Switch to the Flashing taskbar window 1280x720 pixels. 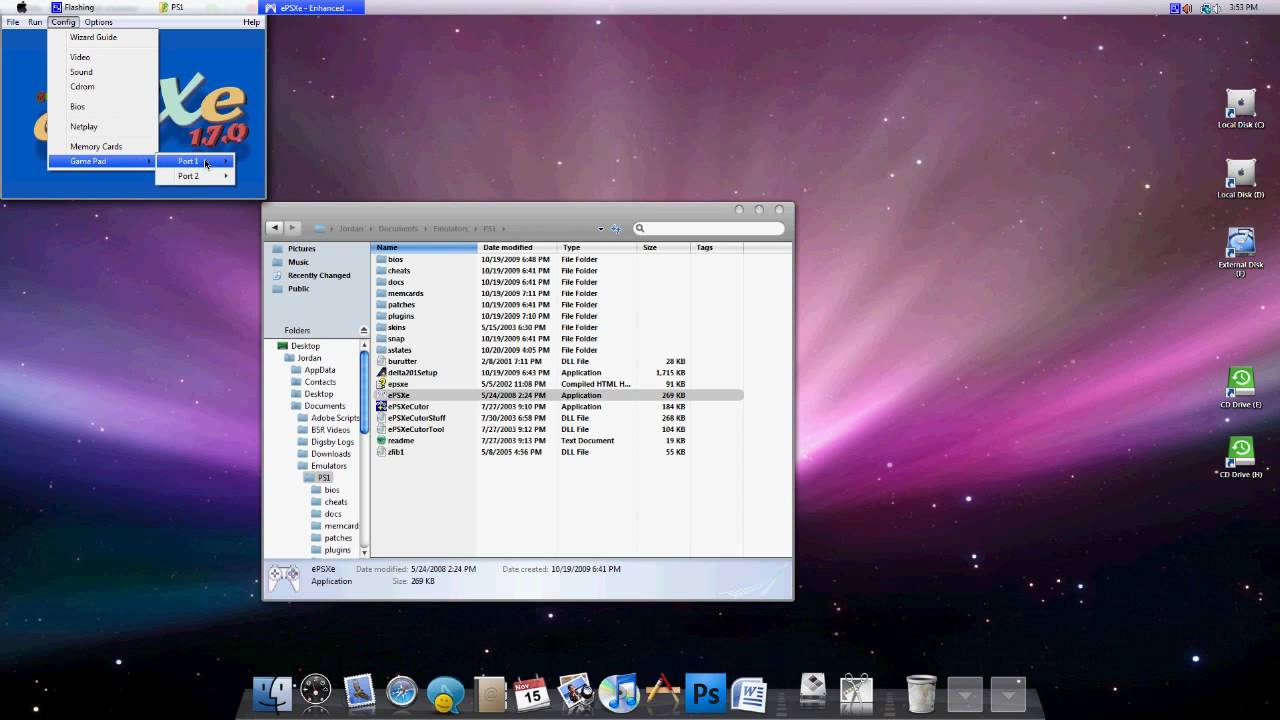tap(78, 7)
